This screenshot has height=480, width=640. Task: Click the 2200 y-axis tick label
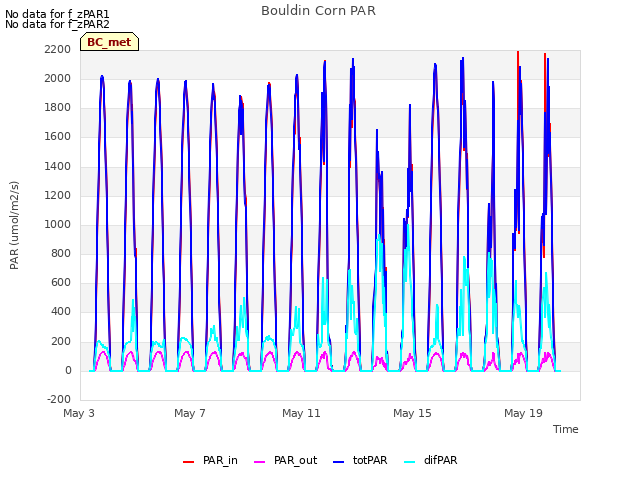(58, 49)
